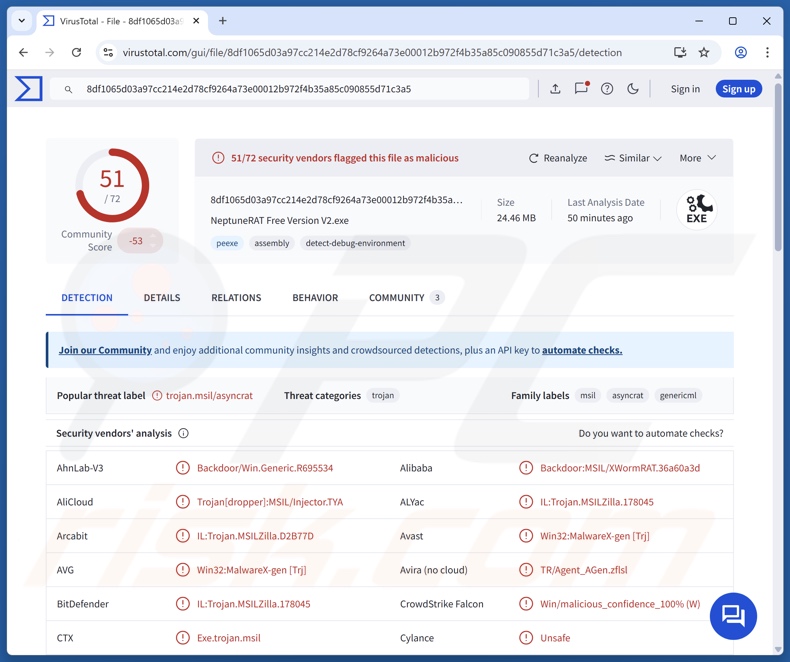Click the install app icon in address bar
Screen dimensions: 790x662
pos(680,52)
